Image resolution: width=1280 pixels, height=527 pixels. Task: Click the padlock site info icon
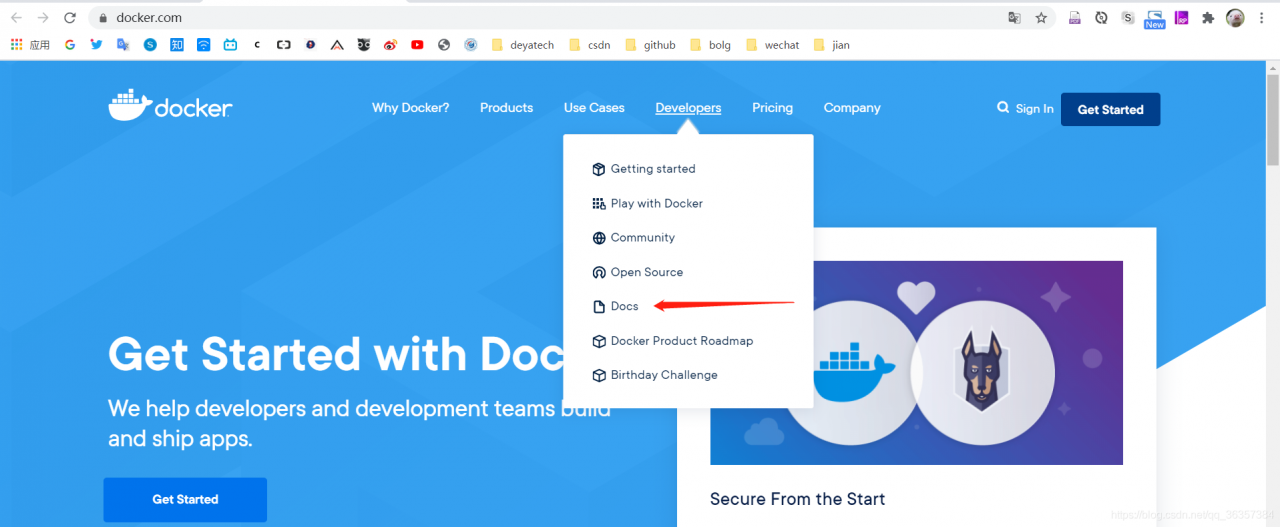[102, 18]
